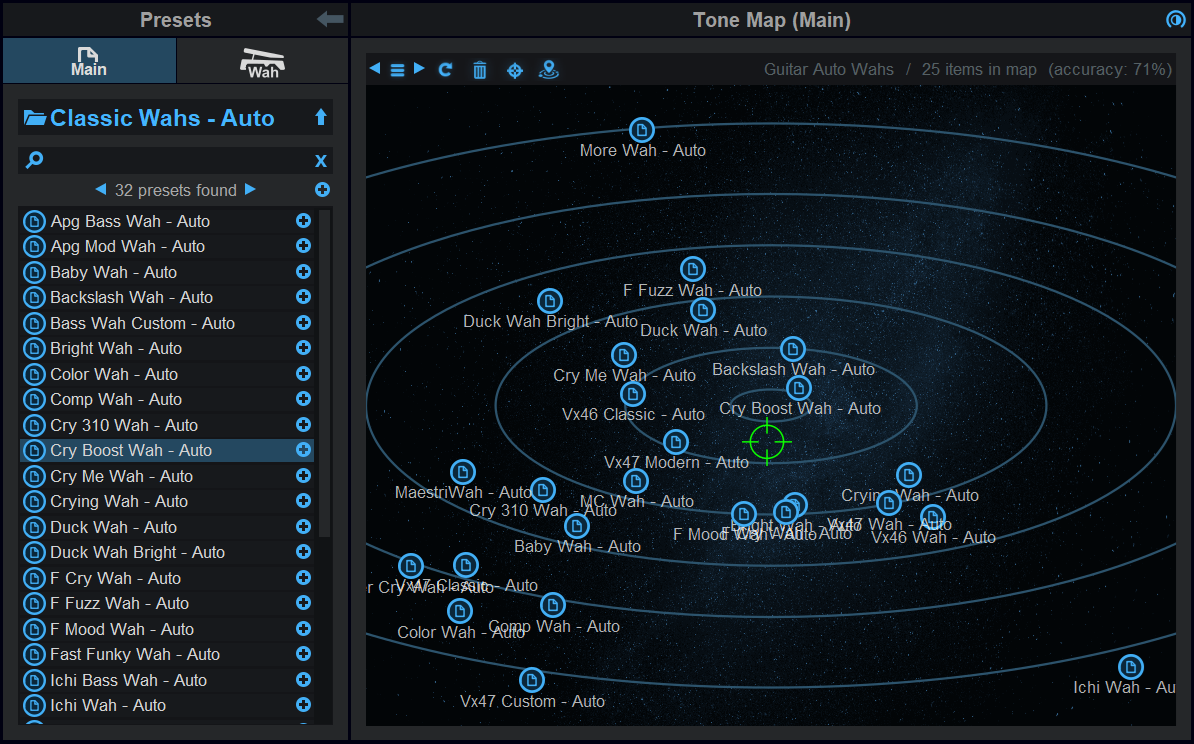The image size is (1194, 744).
Task: Go to the previous preset with the left arrow
Action: click(101, 189)
